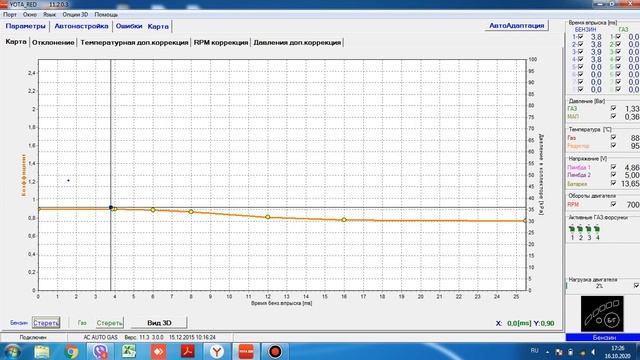Screen dimensions: 640x360
Task: Click the engine load 2% progress bar
Action: [x=599, y=286]
